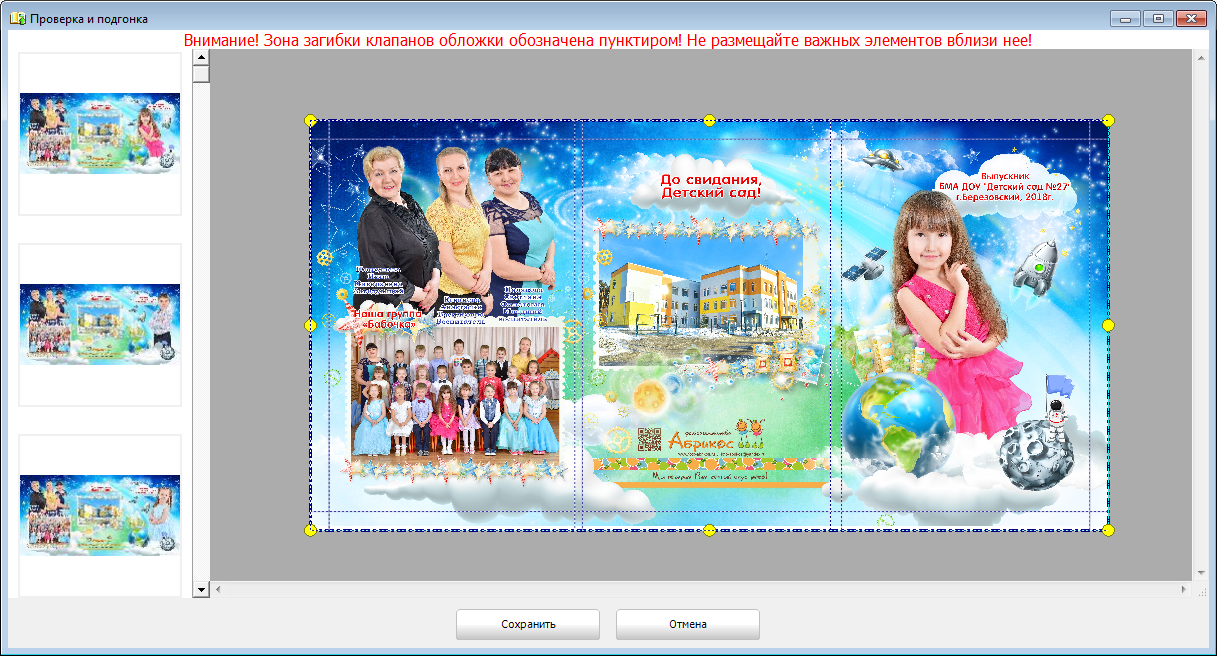Image resolution: width=1217 pixels, height=656 pixels.
Task: Click the thumbnail list scrollbar slider
Action: pyautogui.click(x=201, y=74)
